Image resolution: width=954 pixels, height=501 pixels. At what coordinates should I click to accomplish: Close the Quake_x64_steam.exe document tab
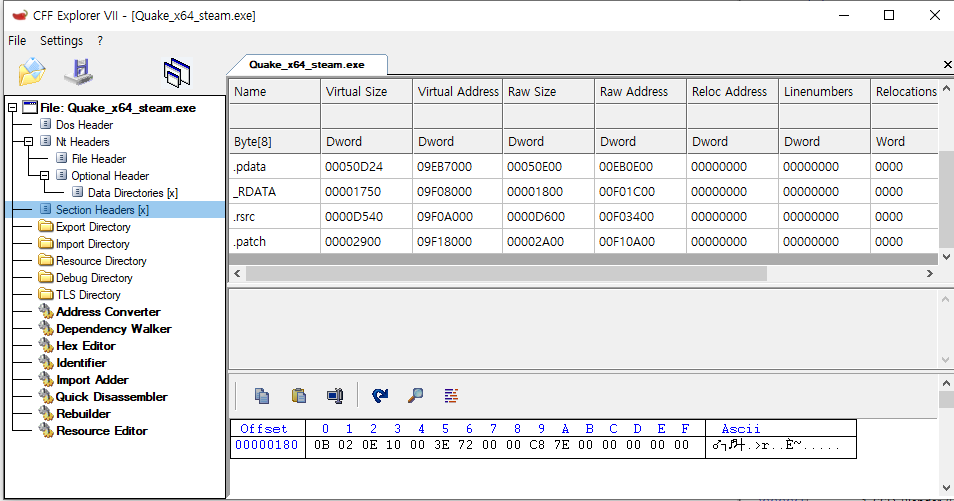(x=947, y=65)
